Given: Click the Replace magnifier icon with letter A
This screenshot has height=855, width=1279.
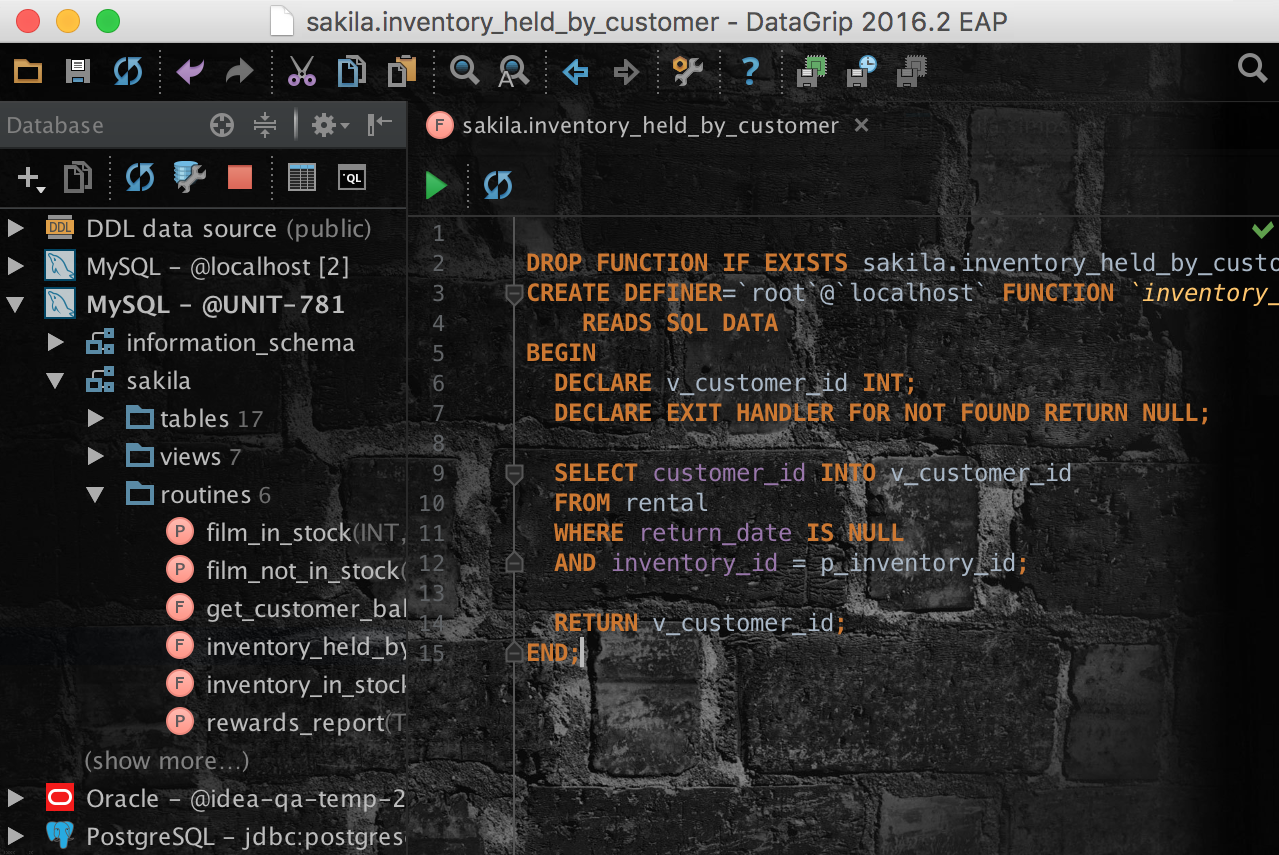Looking at the screenshot, I should coord(514,71).
